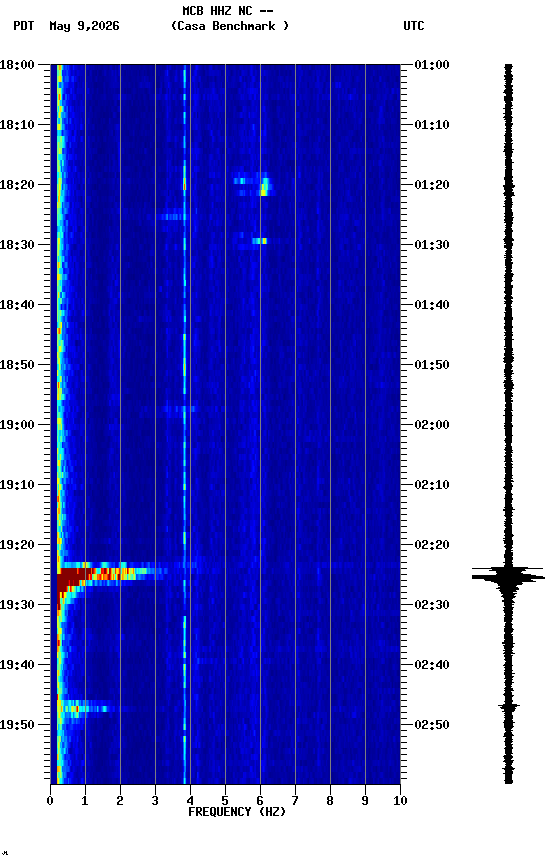Click the 02:40 UTC time label
Image resolution: width=552 pixels, height=864 pixels.
432,665
